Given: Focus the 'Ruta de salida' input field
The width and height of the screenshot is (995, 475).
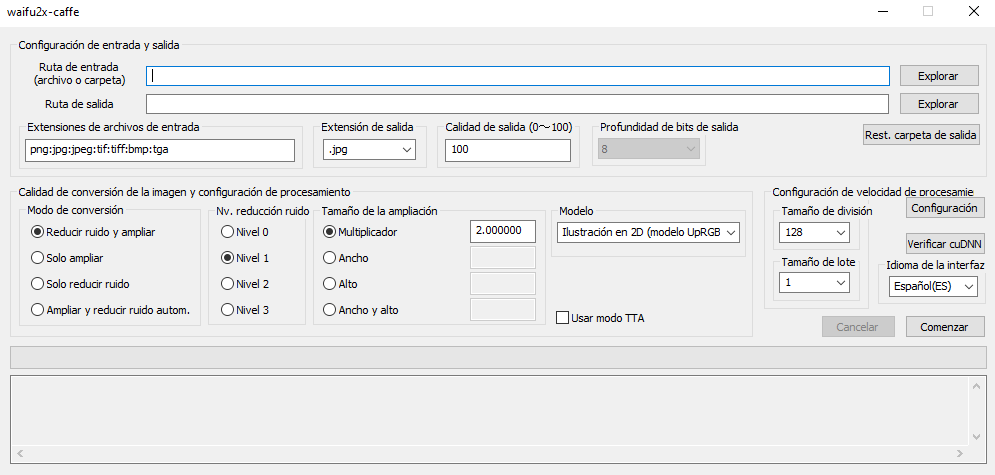Looking at the screenshot, I should point(517,104).
